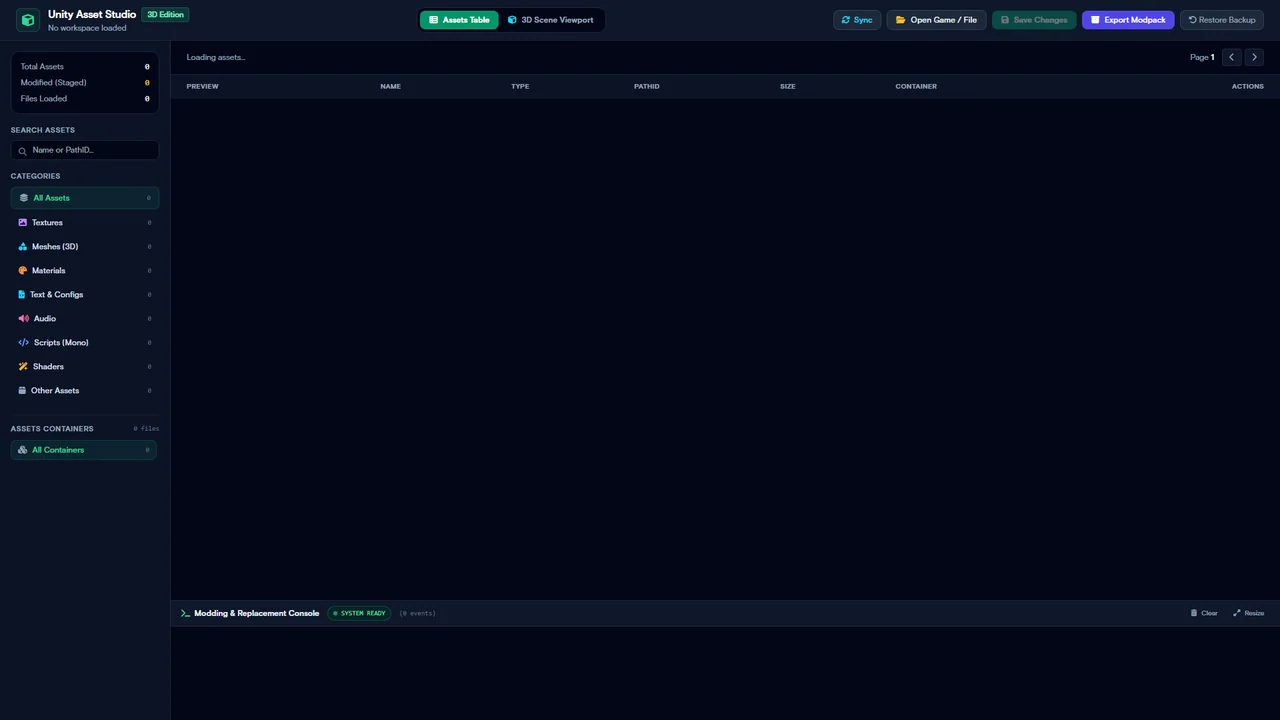Click the NAME column header
Viewport: 1280px width, 720px height.
click(390, 86)
